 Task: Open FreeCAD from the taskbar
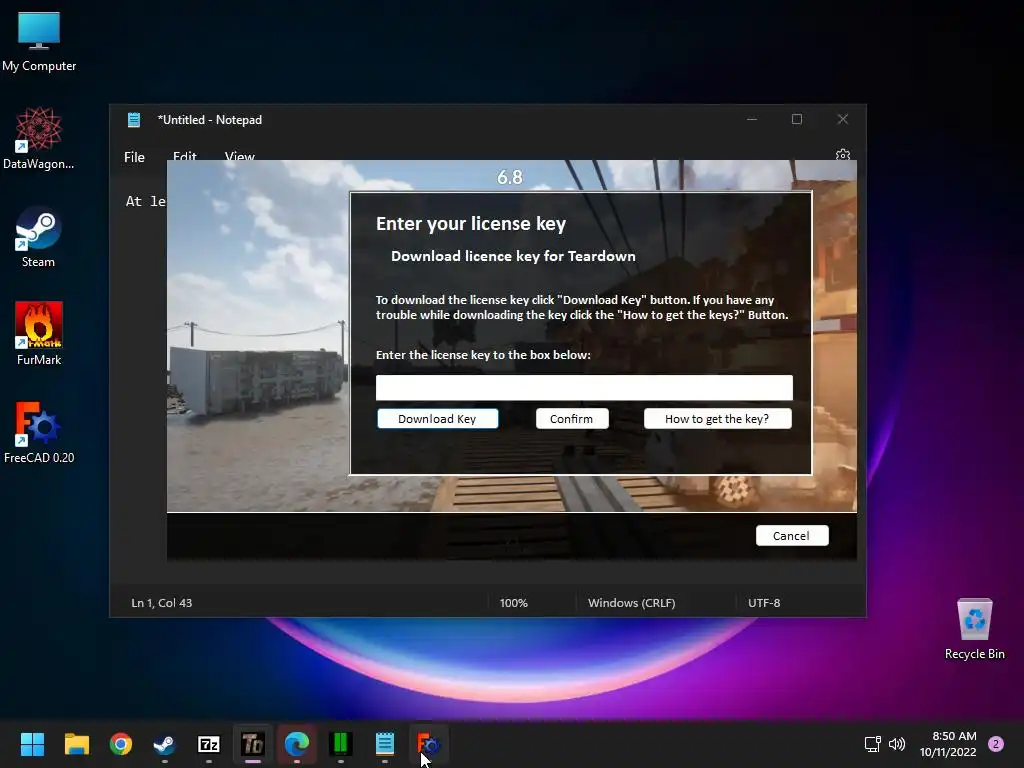click(428, 744)
